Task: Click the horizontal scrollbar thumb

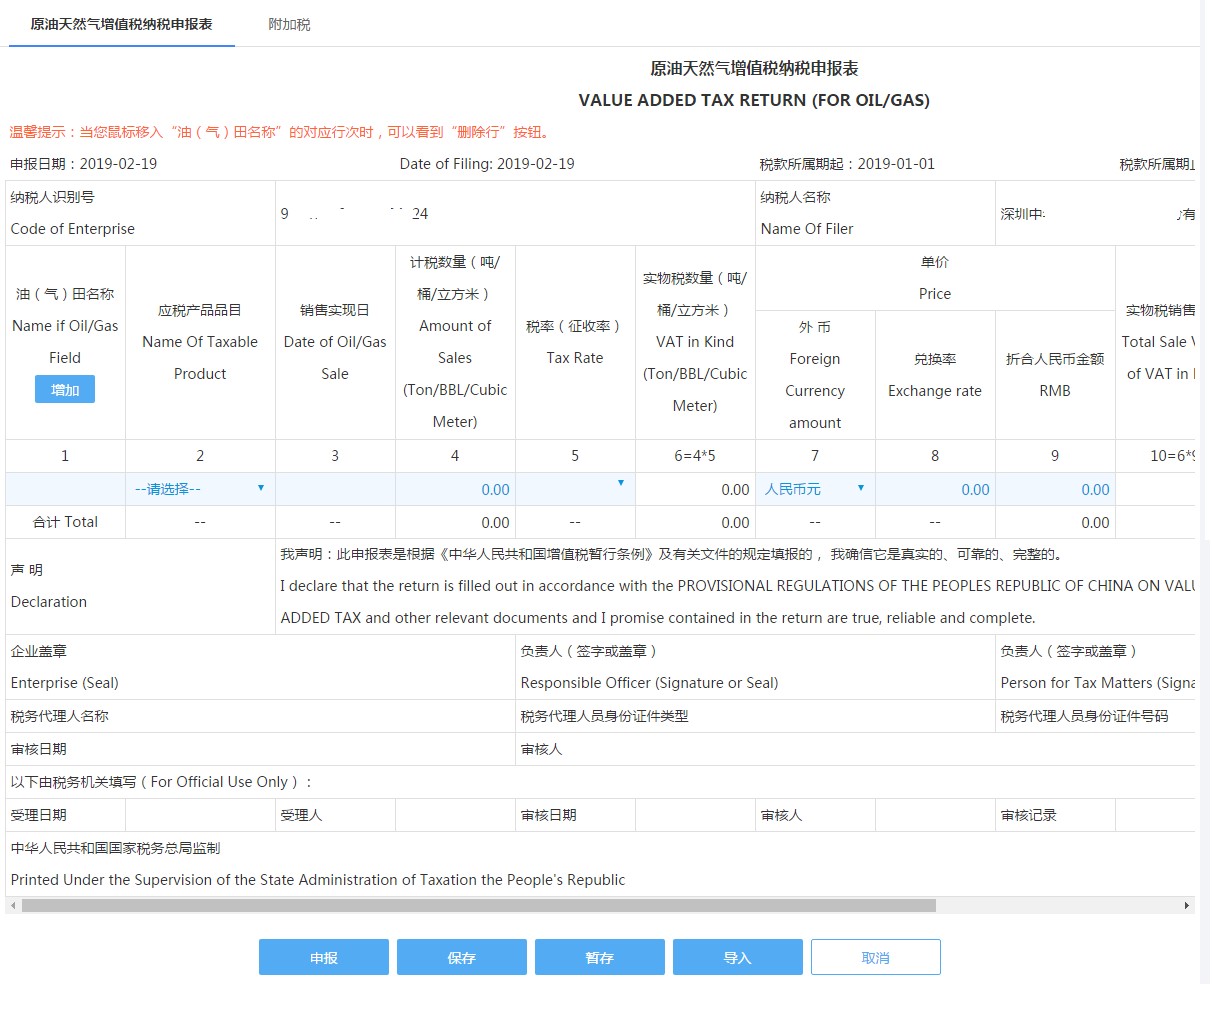Action: 478,906
